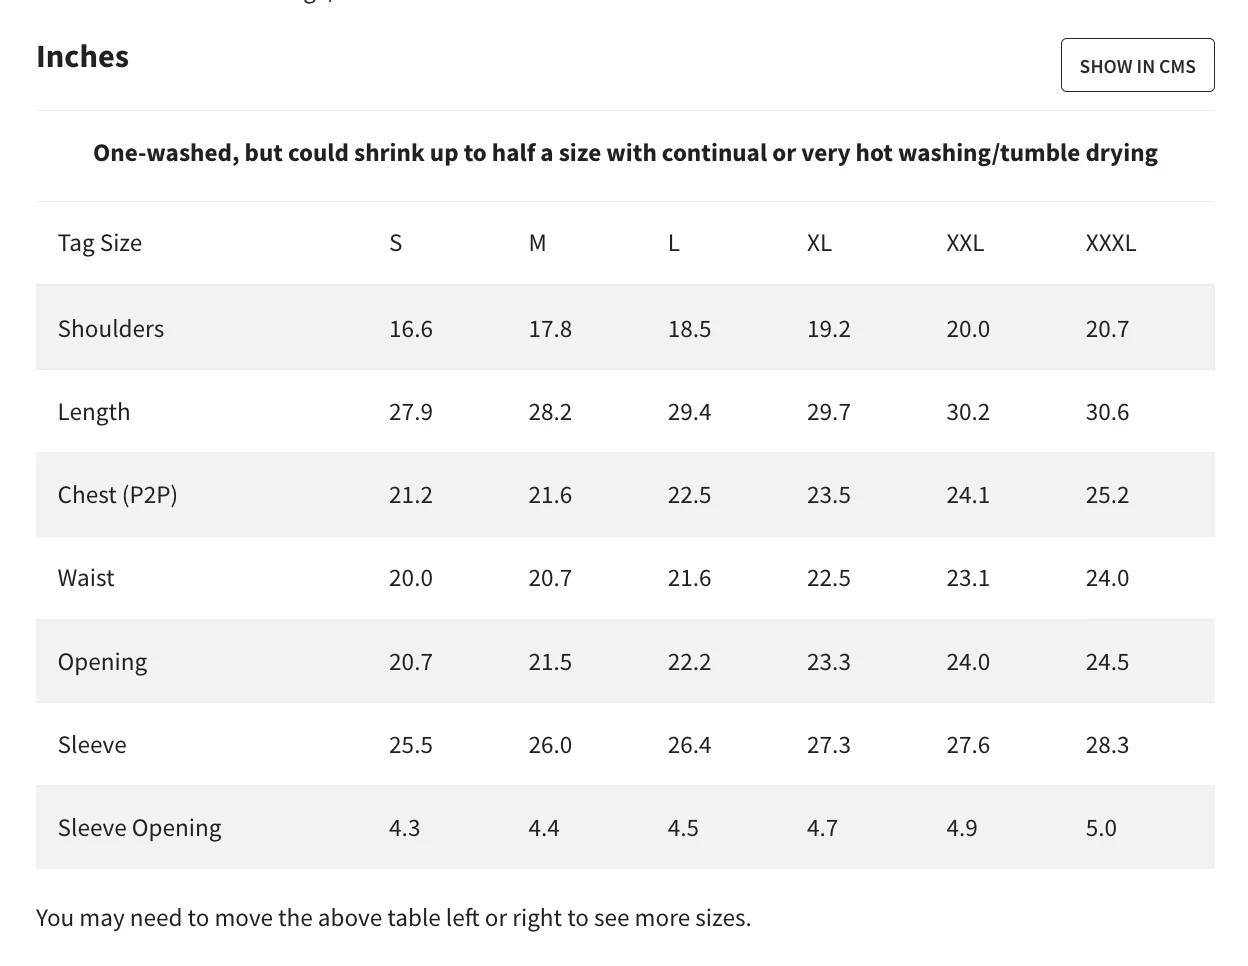Select the XL size column header
This screenshot has width=1248, height=966.
tap(819, 243)
